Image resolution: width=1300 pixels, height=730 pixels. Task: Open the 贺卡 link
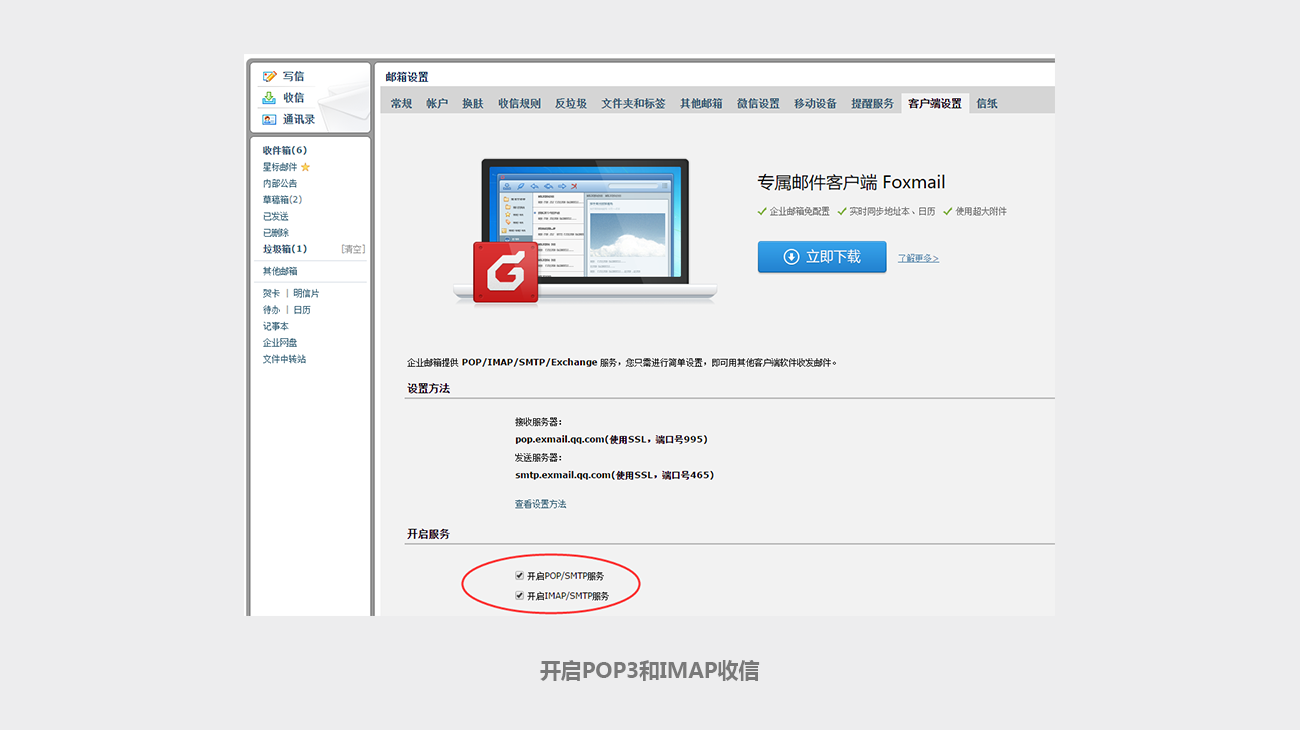click(x=271, y=293)
